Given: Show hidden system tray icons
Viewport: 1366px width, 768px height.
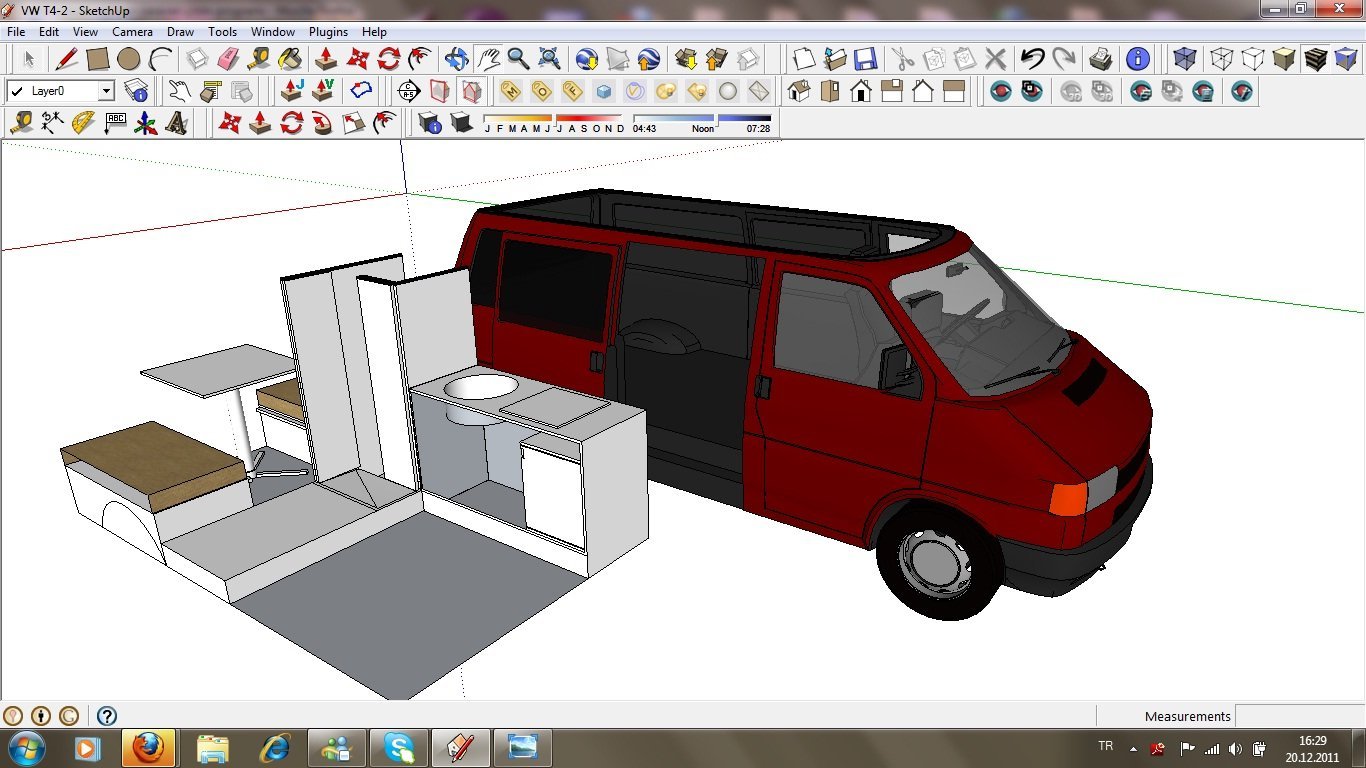Looking at the screenshot, I should pos(1133,748).
